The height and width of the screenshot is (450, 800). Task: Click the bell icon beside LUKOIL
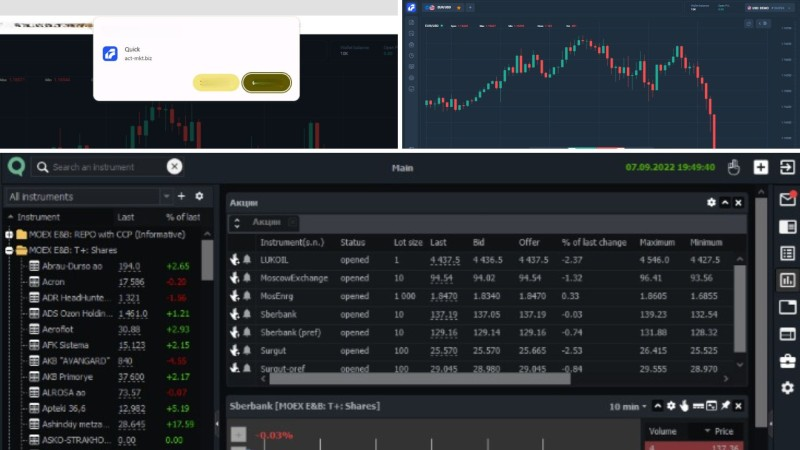(246, 260)
